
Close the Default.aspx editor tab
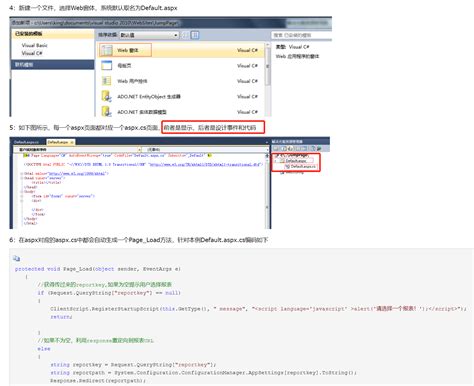pyautogui.click(x=72, y=142)
